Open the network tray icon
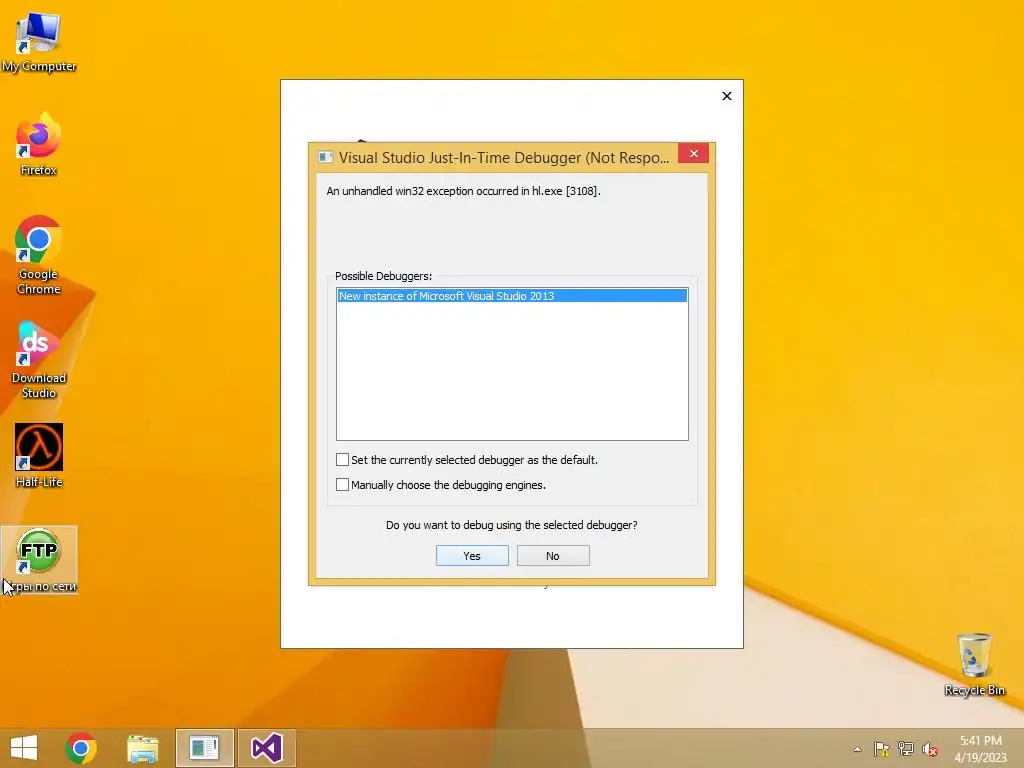 906,749
